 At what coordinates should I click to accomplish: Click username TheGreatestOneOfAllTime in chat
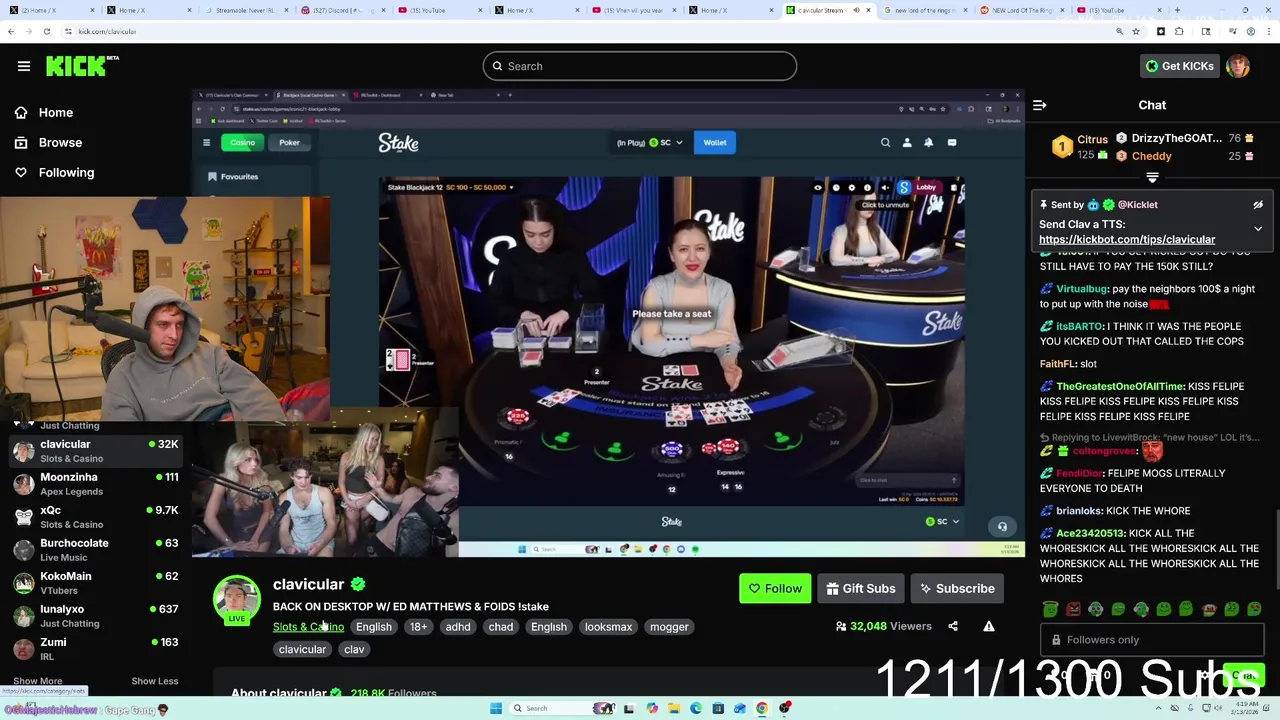pyautogui.click(x=1120, y=387)
